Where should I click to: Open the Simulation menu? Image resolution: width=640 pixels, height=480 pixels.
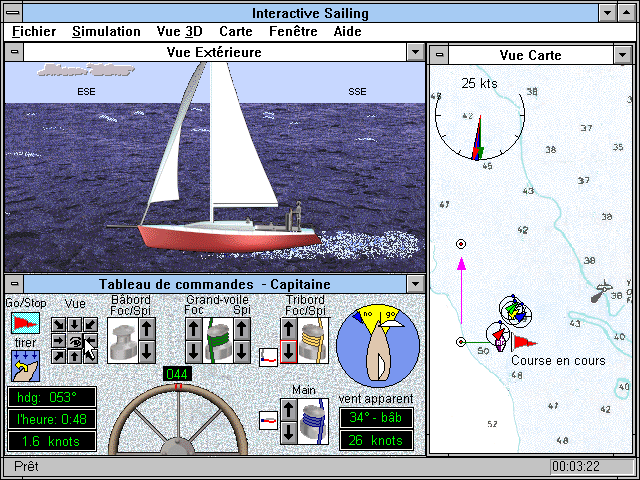click(x=106, y=31)
